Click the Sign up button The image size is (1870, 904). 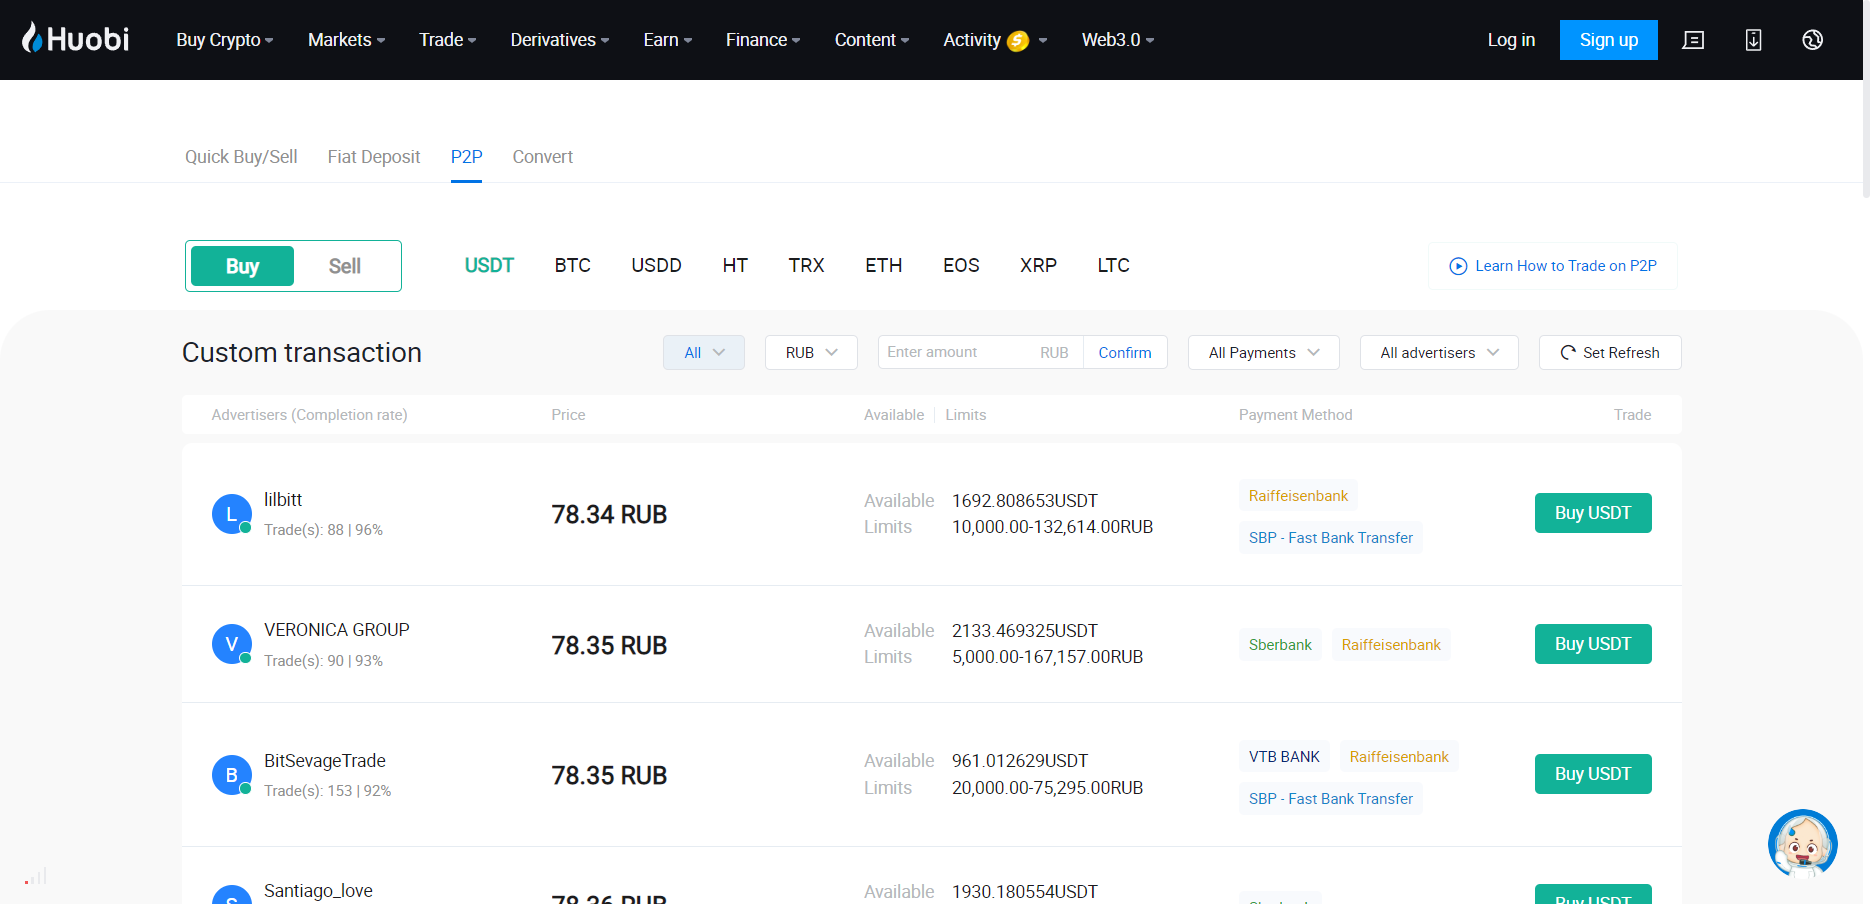(x=1608, y=40)
